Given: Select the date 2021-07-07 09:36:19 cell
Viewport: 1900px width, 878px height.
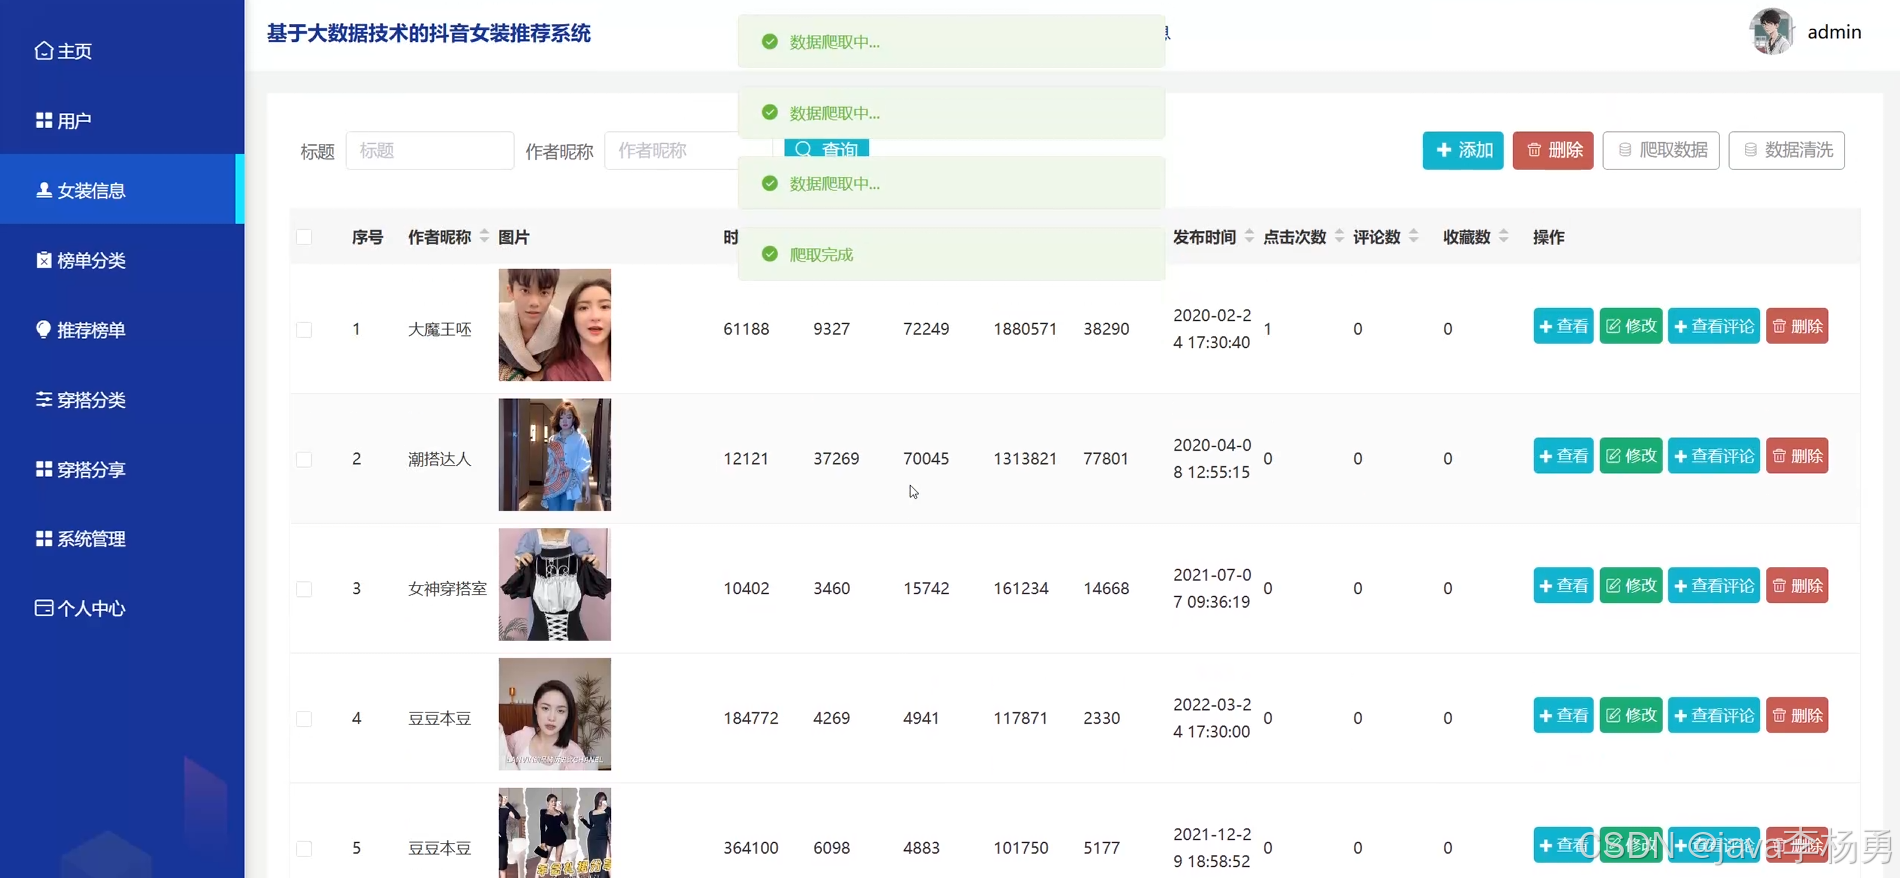Looking at the screenshot, I should 1212,588.
